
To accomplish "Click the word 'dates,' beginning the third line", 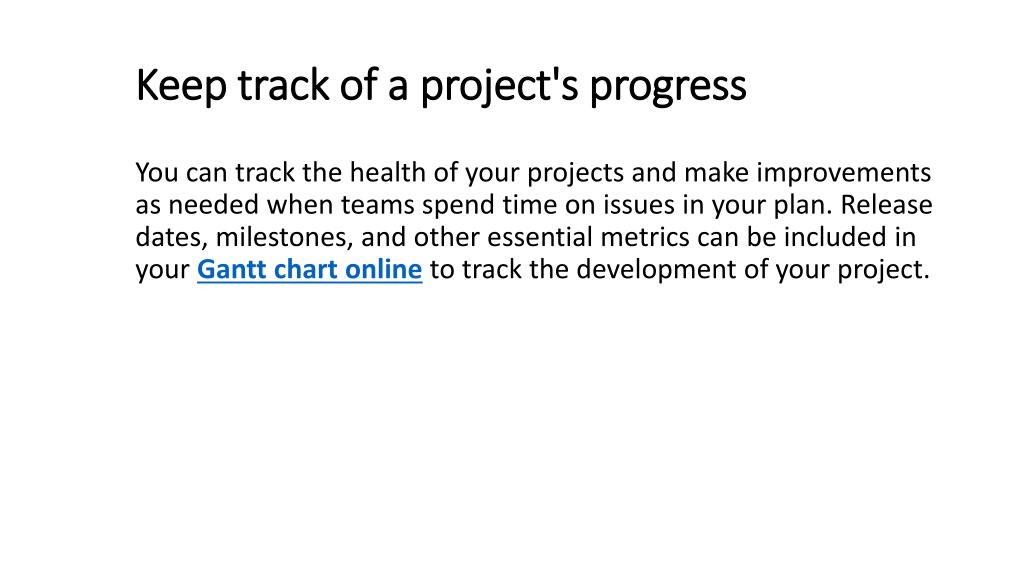I will tap(172, 237).
